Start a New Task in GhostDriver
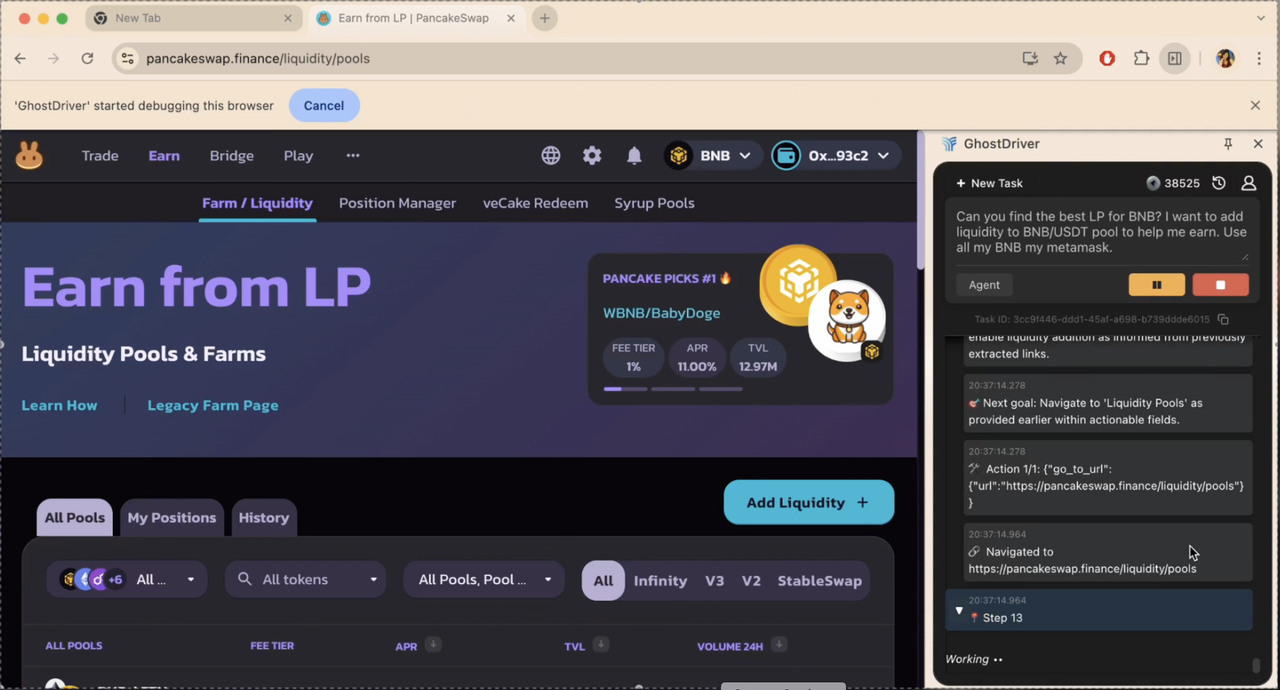This screenshot has width=1280, height=690. (x=989, y=183)
